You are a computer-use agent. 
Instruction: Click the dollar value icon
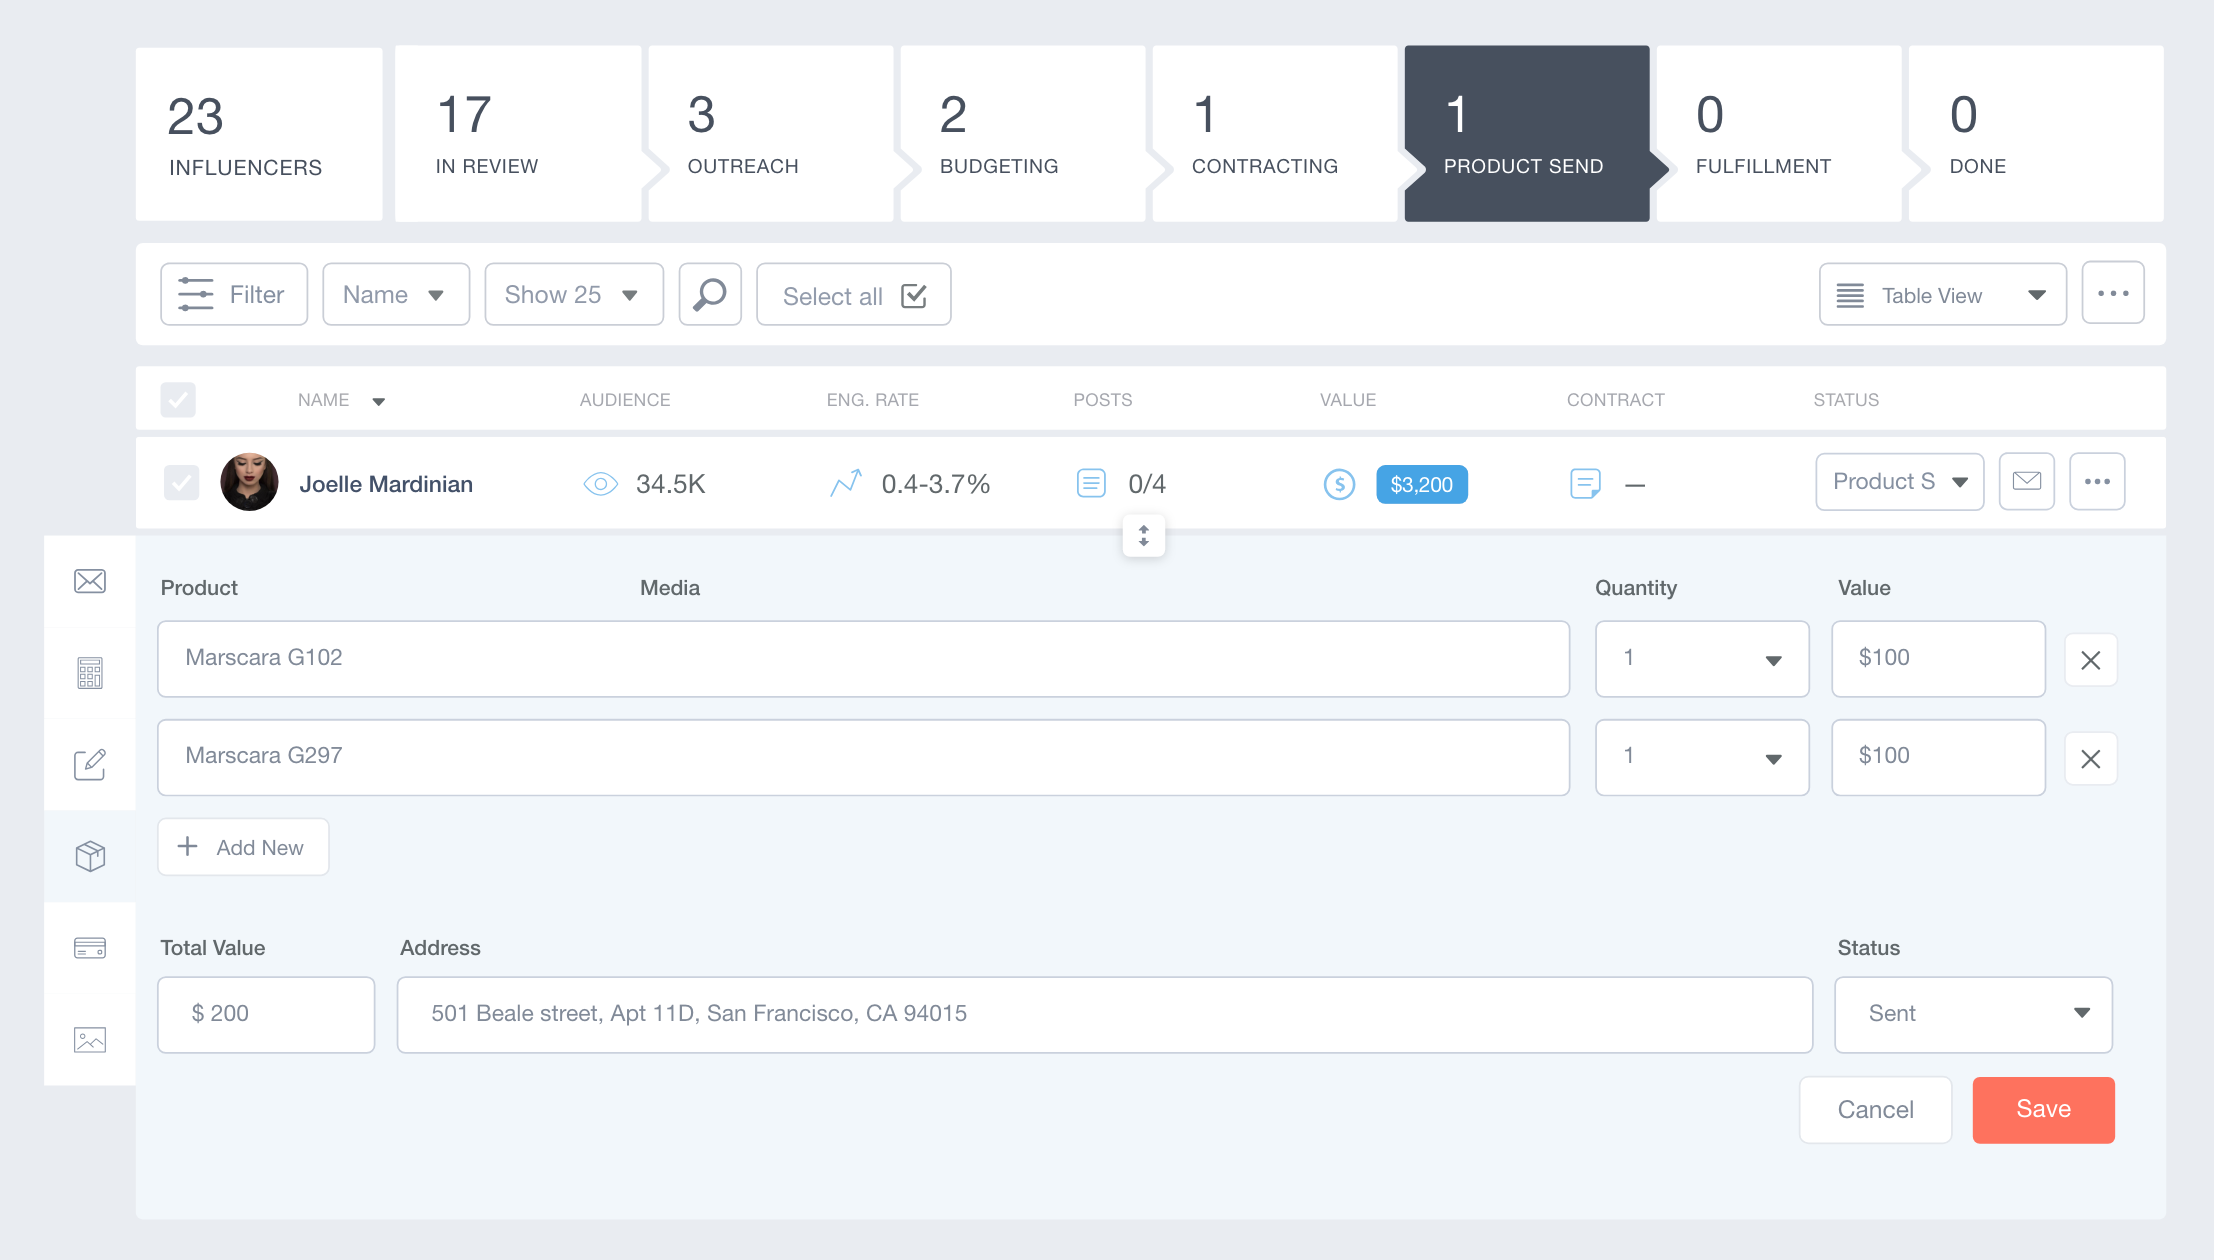click(1339, 484)
